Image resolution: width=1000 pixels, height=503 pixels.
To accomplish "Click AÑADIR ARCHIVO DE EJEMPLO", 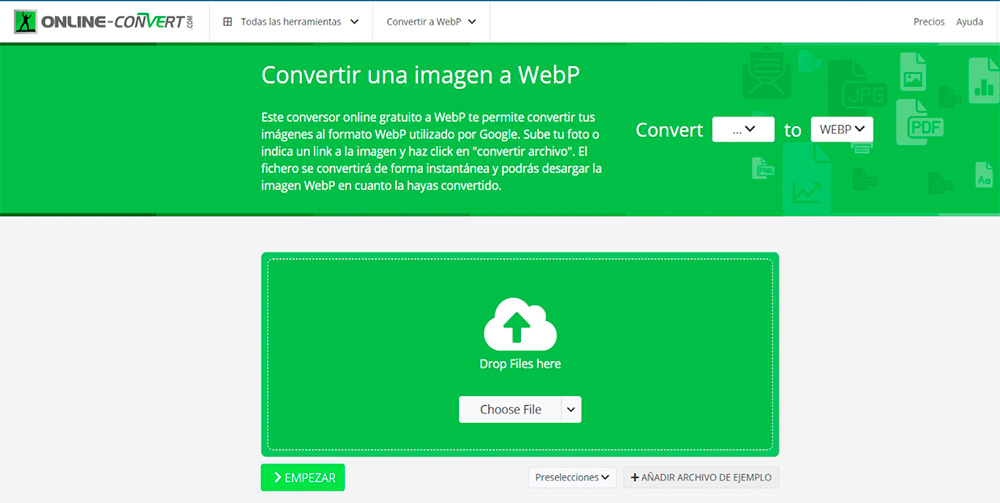I will (x=701, y=478).
